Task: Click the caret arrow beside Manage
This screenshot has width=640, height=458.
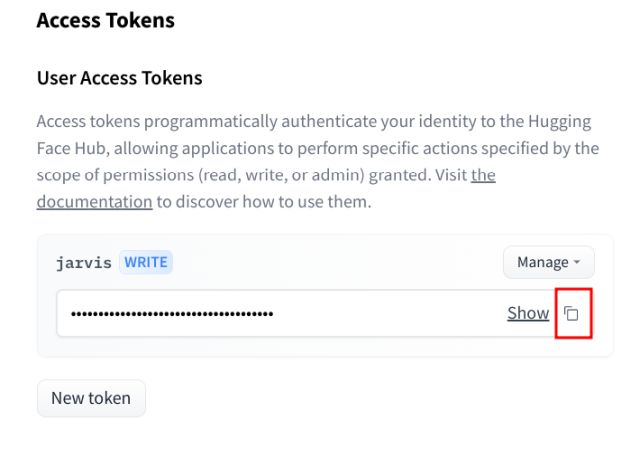Action: pos(577,263)
